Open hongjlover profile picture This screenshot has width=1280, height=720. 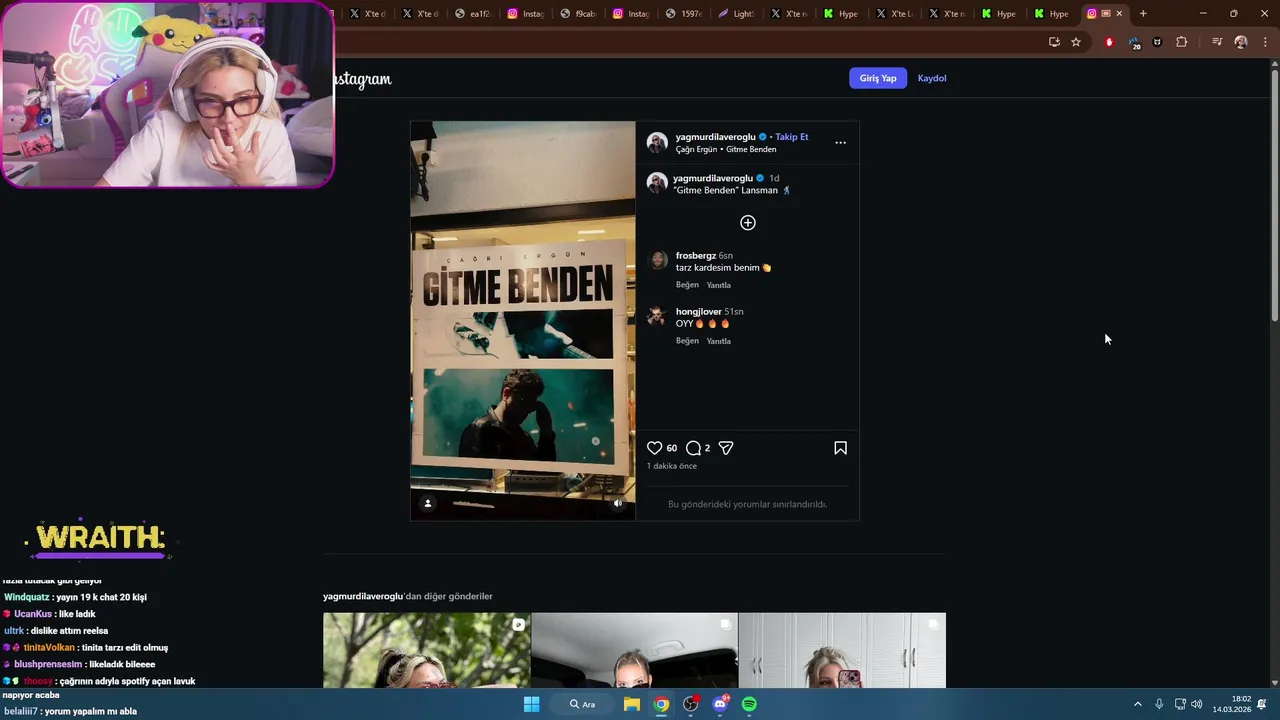[x=657, y=317]
